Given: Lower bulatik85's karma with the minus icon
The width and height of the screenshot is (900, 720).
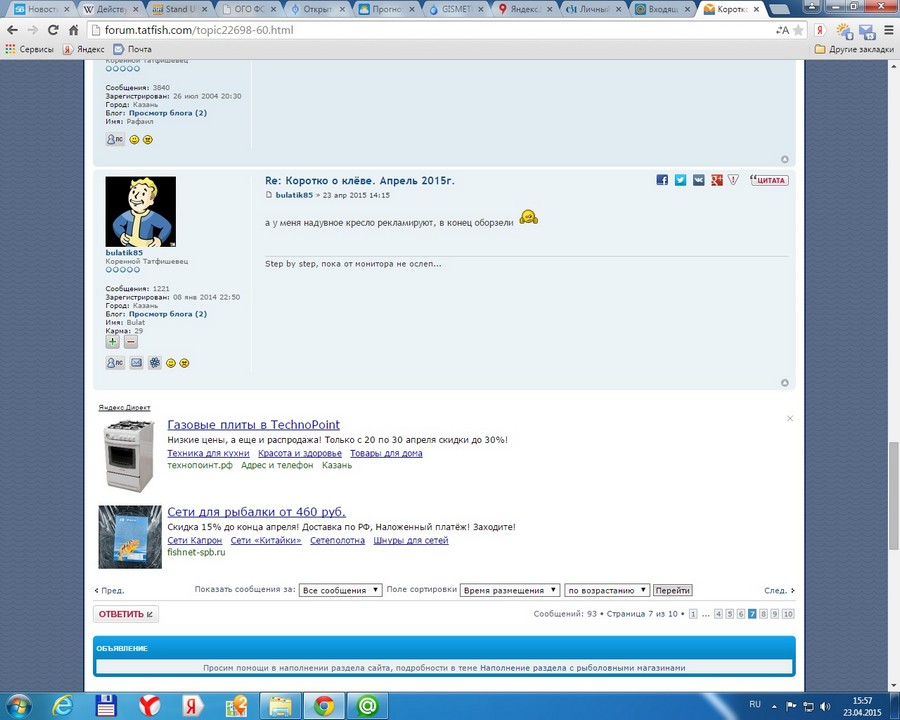Looking at the screenshot, I should coord(131,342).
